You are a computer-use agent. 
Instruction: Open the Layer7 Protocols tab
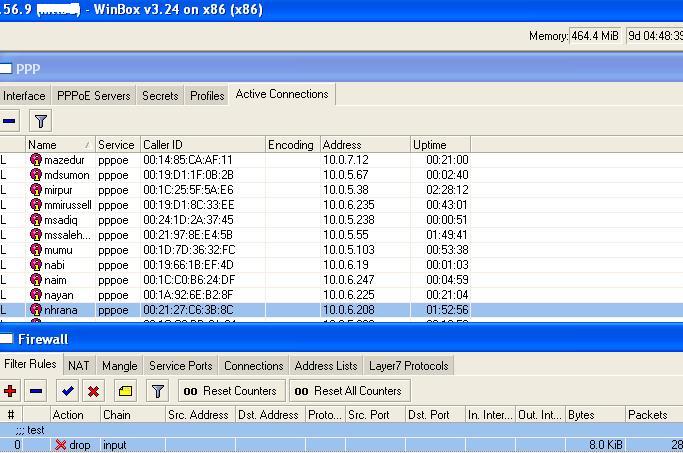point(409,366)
